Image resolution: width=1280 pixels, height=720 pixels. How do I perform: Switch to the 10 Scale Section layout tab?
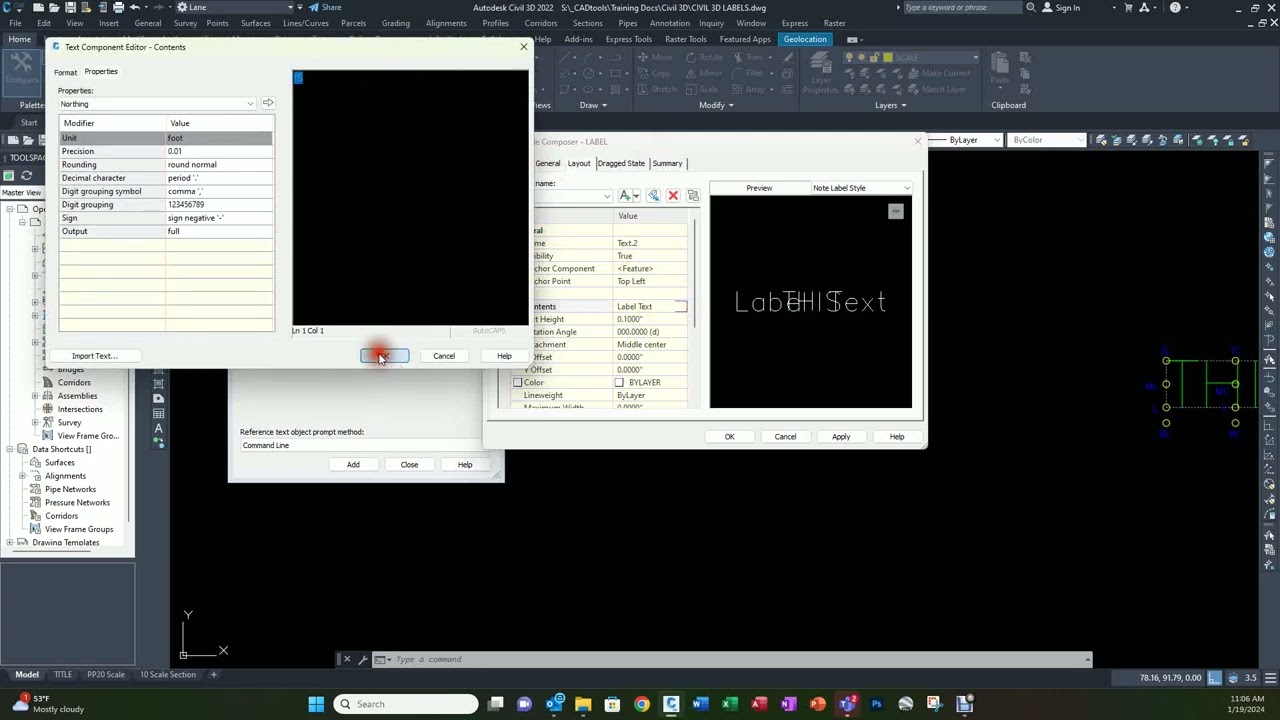168,675
